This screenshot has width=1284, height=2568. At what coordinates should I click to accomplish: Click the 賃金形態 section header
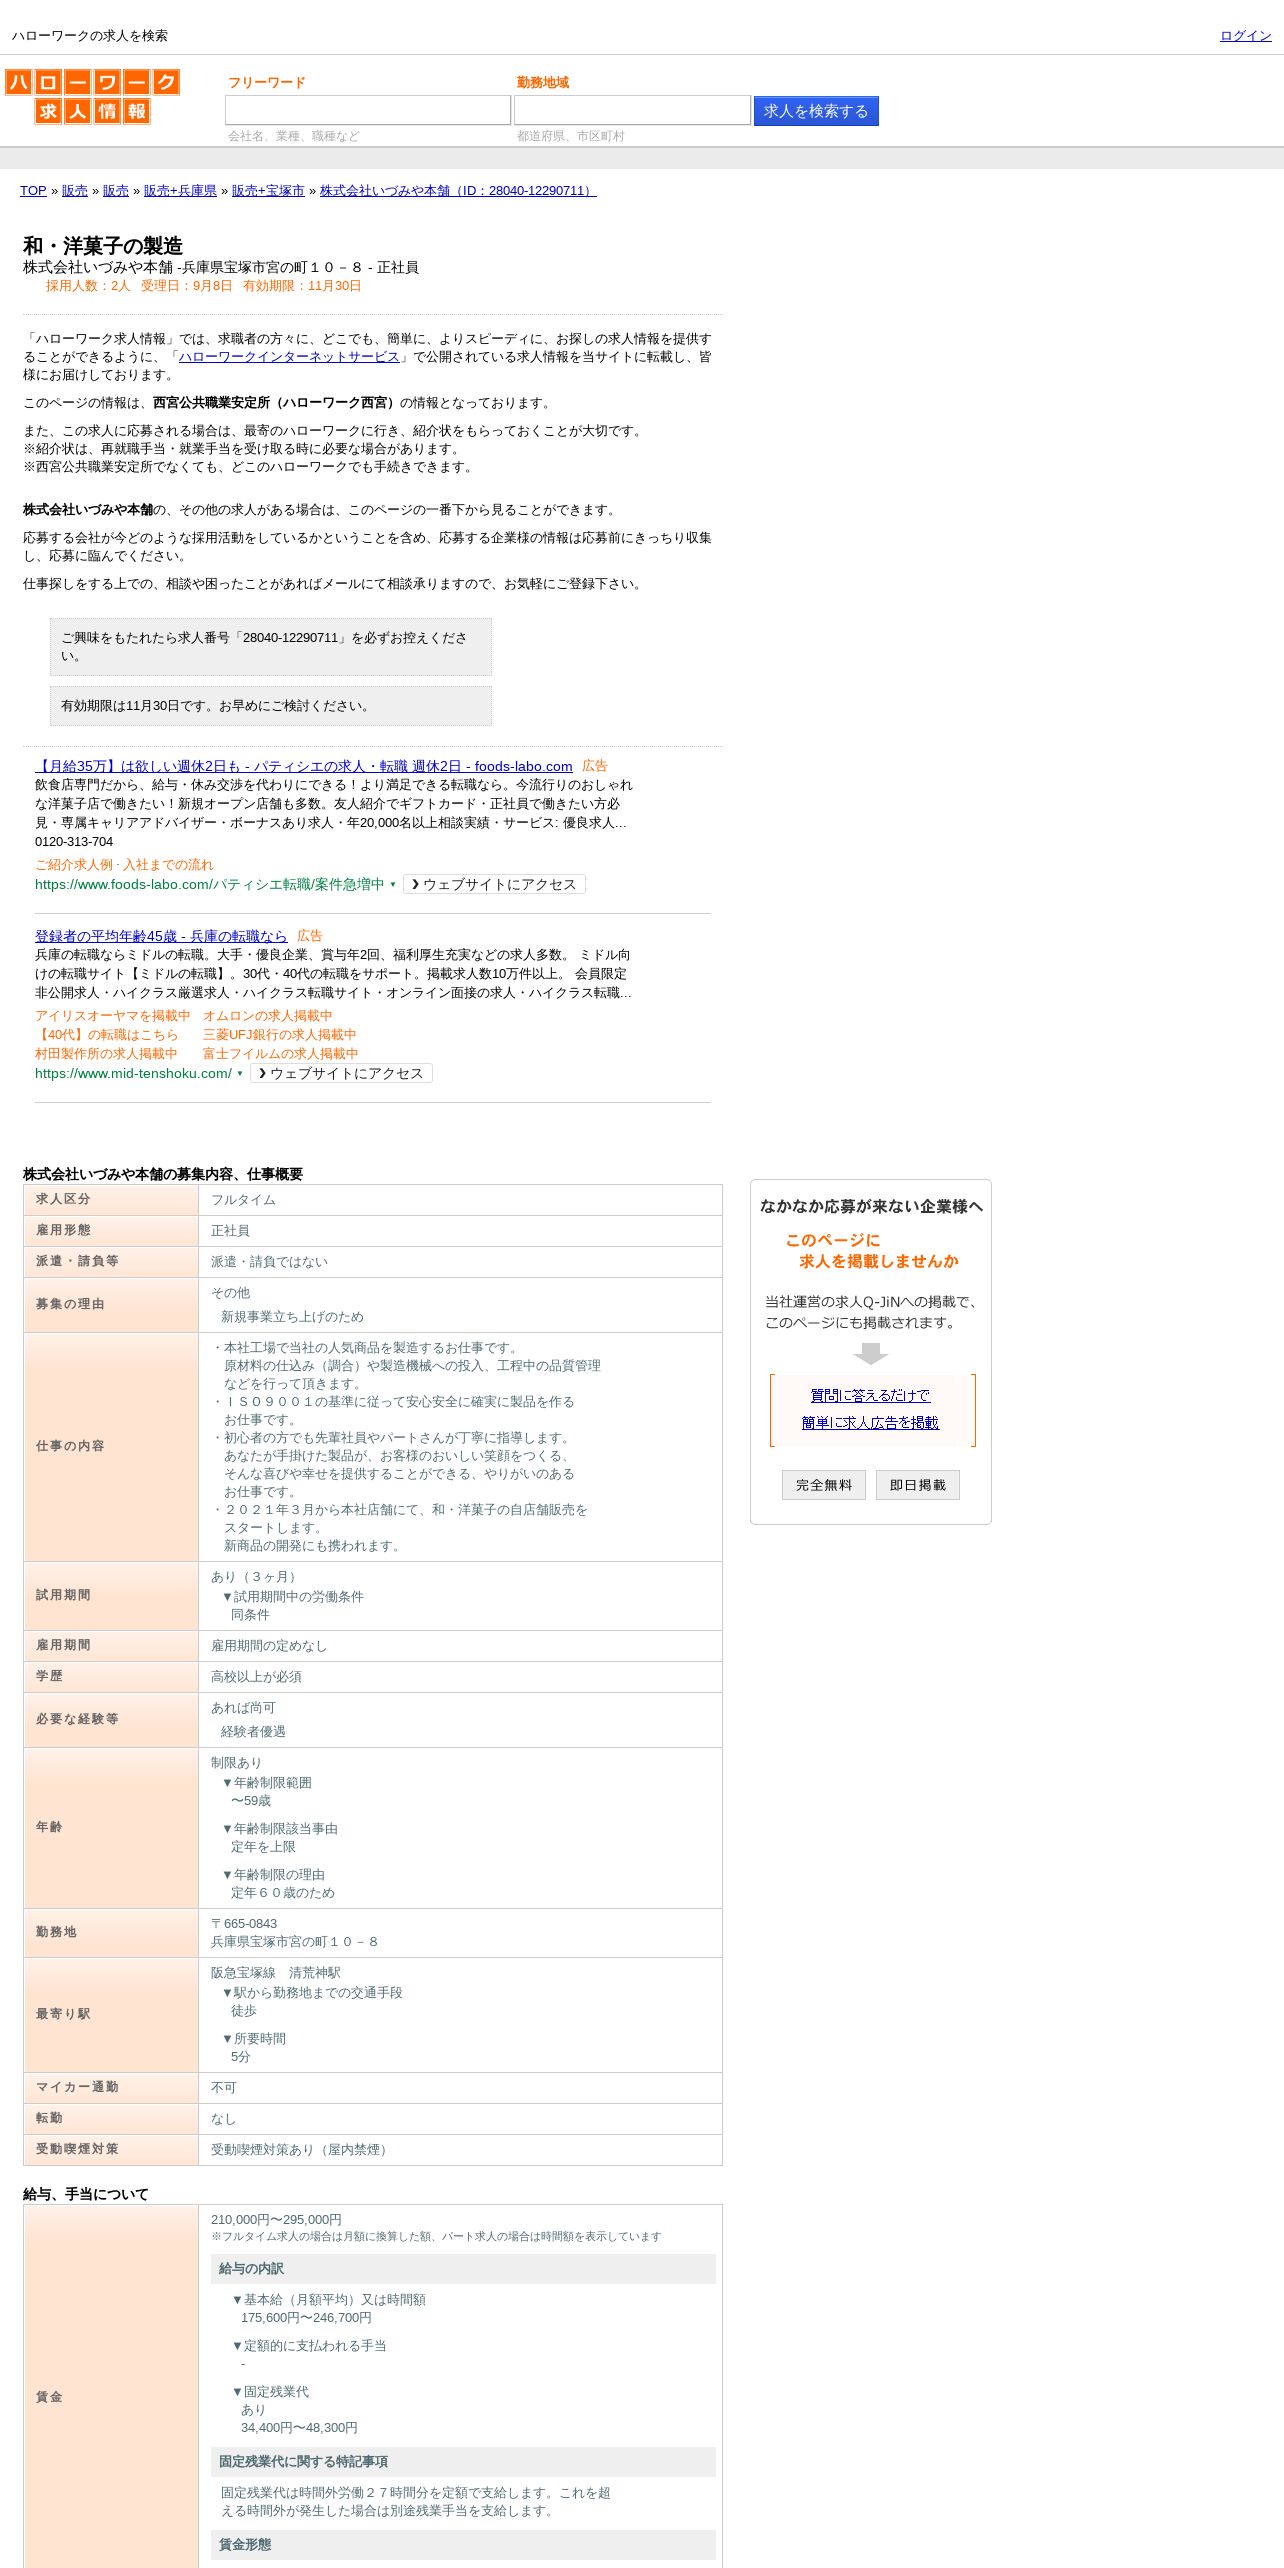click(463, 2545)
